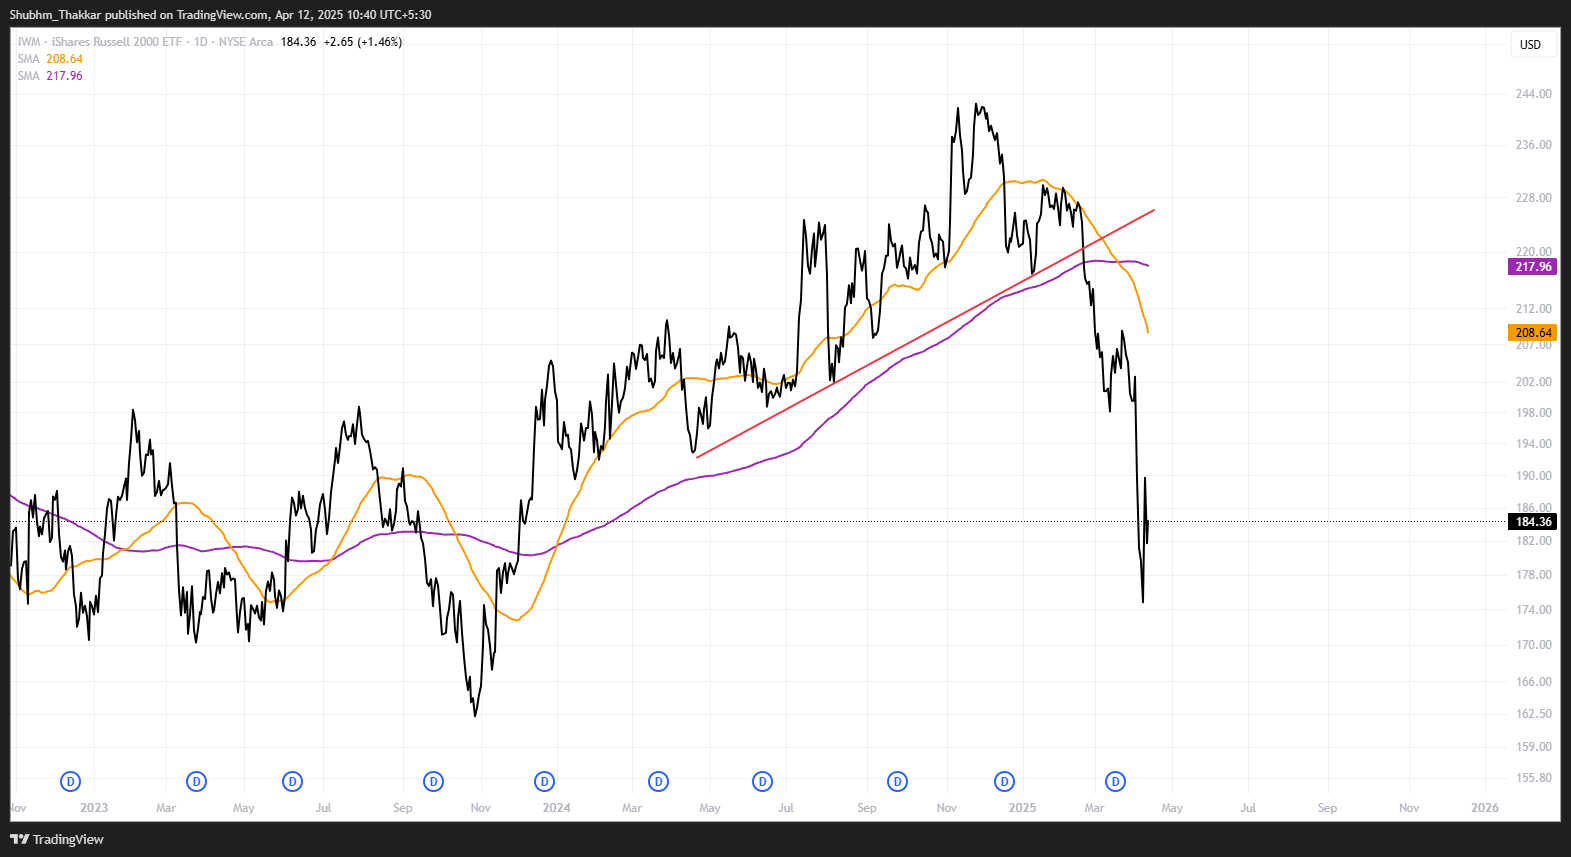Click the 178.00 price axis label
The image size is (1571, 857).
[1533, 575]
